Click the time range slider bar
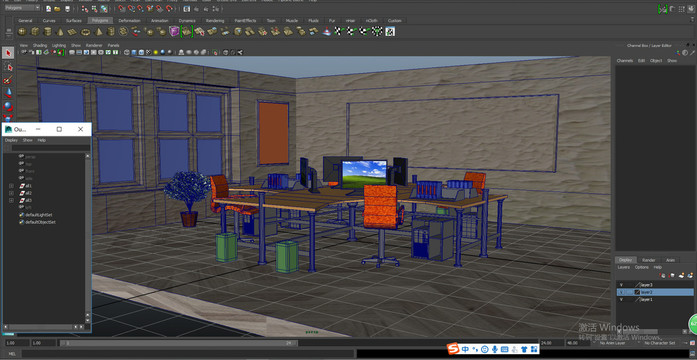Screen dimensions: 697x360 [178, 343]
